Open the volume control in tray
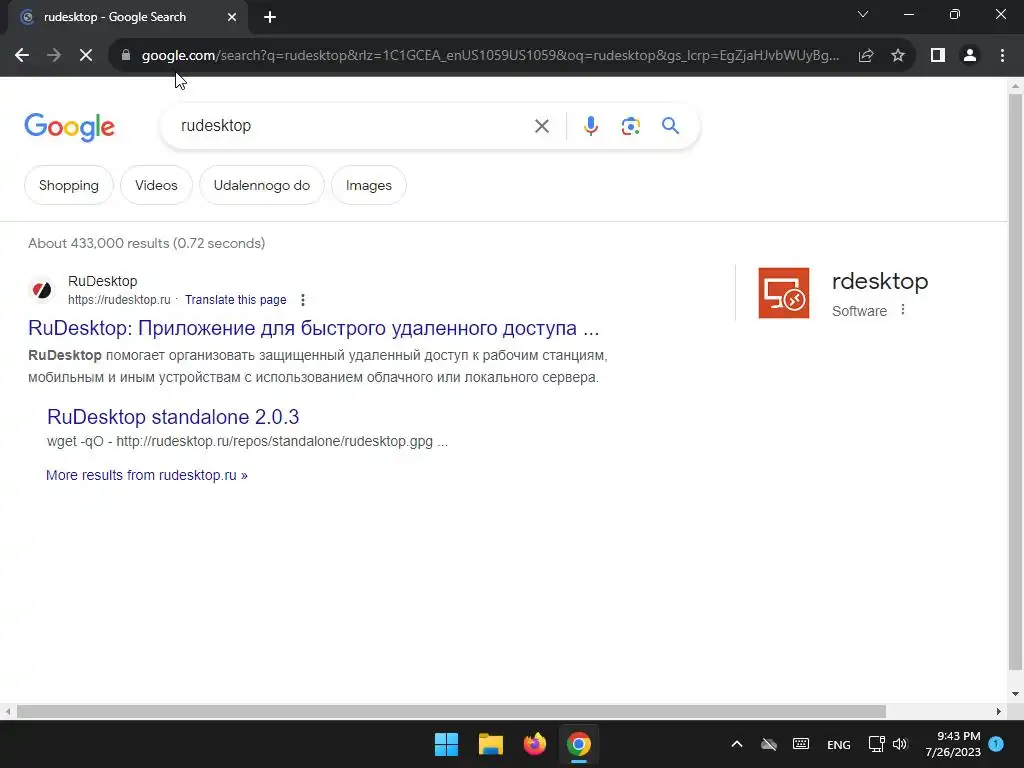This screenshot has height=768, width=1024. pos(900,744)
